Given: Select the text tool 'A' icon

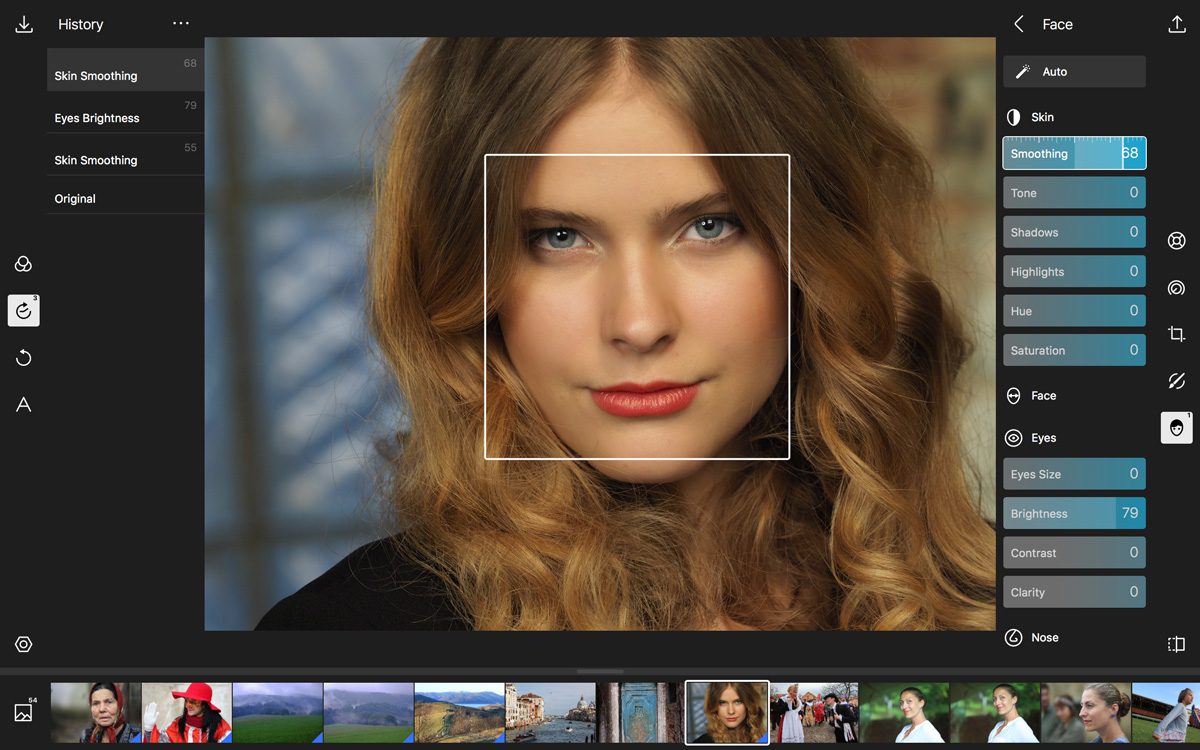Looking at the screenshot, I should point(24,405).
